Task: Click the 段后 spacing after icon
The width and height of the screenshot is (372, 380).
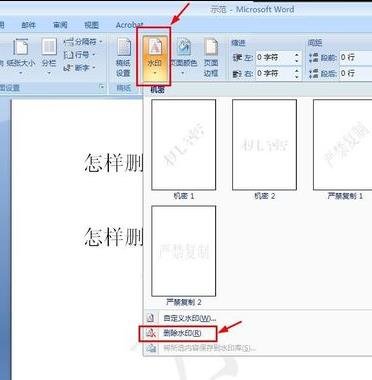Action: coord(313,73)
